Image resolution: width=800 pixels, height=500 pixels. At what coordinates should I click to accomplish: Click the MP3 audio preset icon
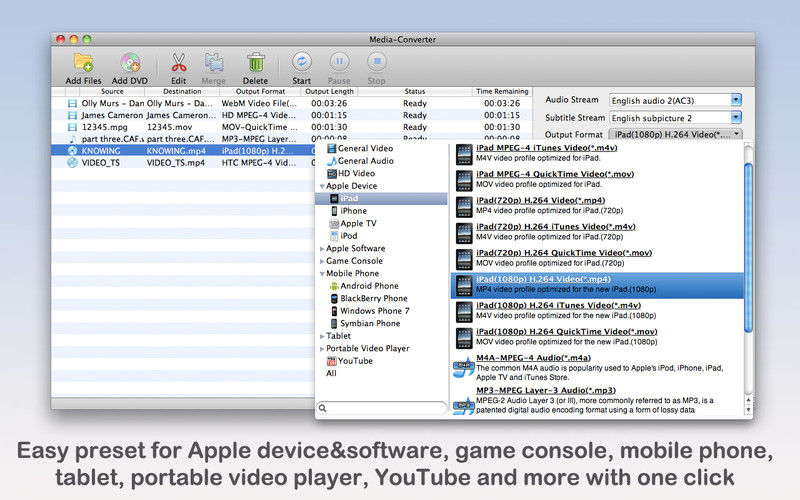[x=463, y=405]
